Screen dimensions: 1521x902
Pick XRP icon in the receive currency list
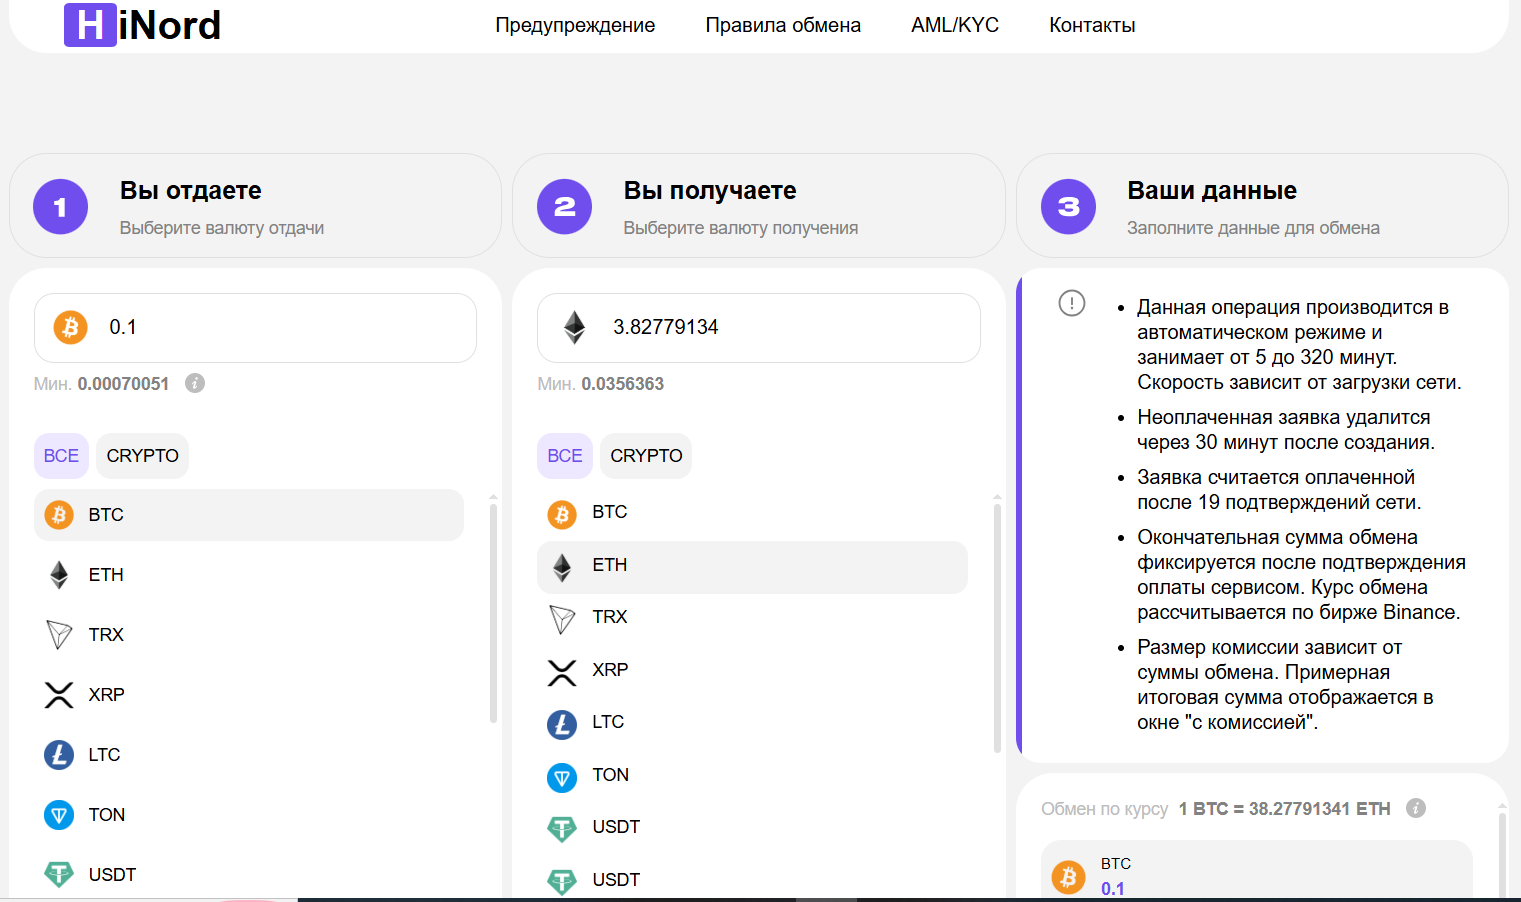pyautogui.click(x=562, y=673)
